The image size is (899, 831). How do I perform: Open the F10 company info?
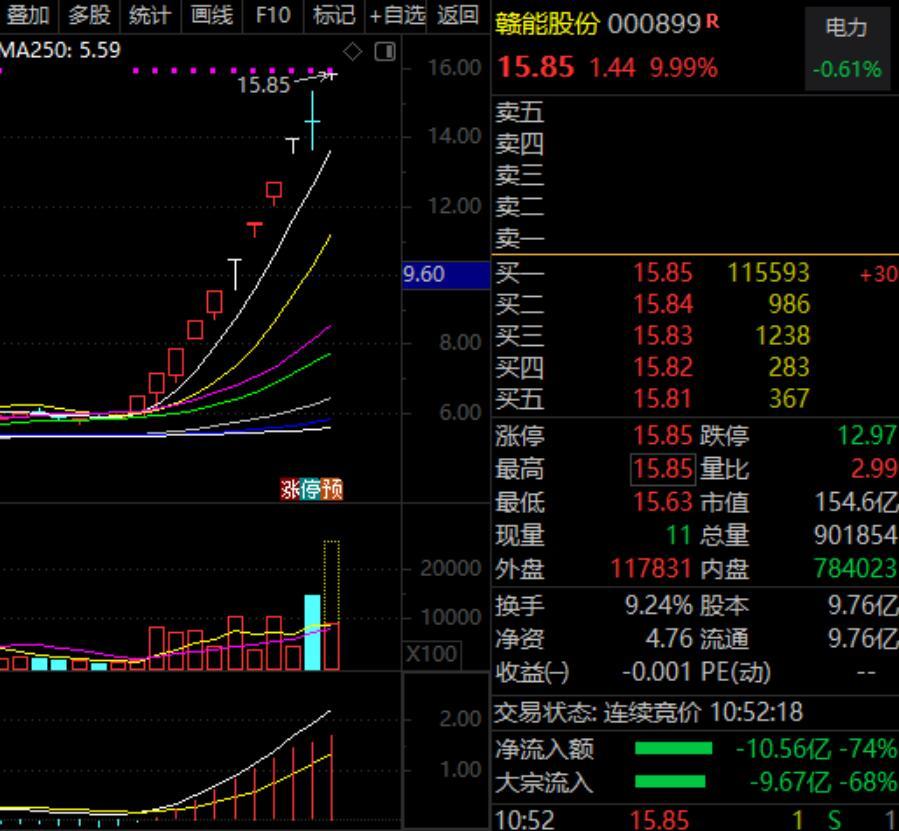pos(273,15)
